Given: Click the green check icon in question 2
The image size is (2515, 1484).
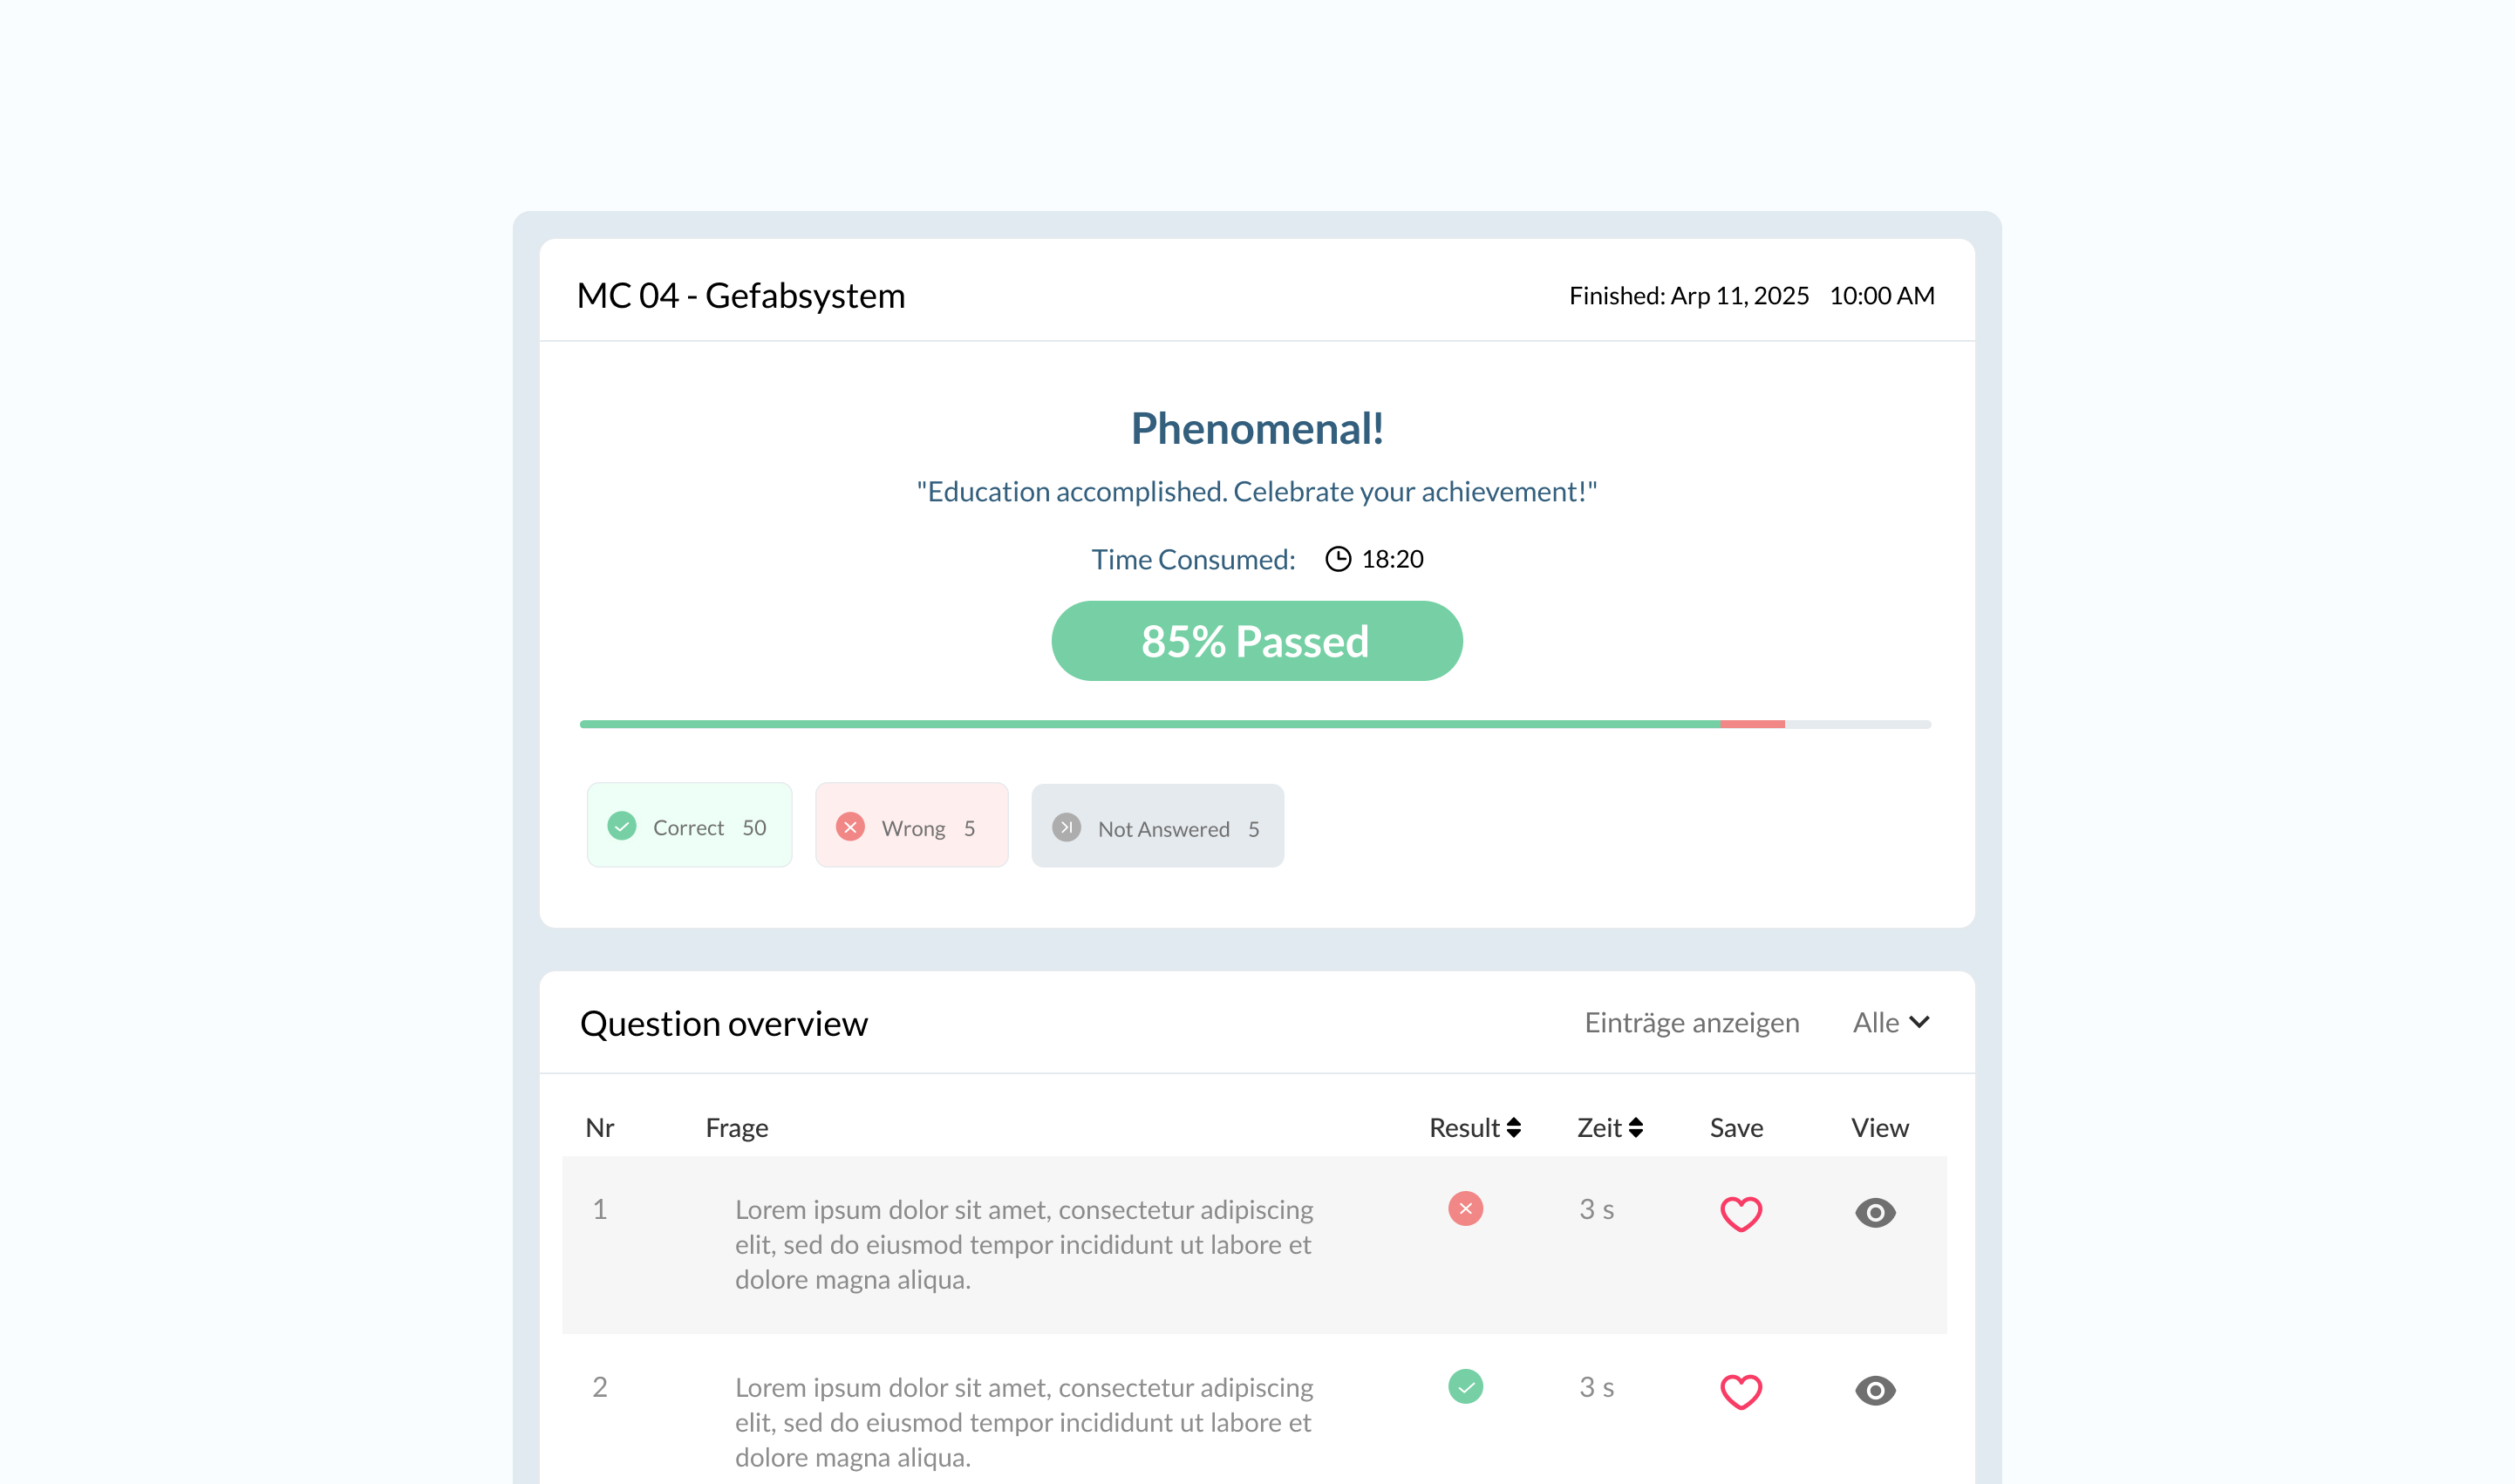Looking at the screenshot, I should 1465,1387.
